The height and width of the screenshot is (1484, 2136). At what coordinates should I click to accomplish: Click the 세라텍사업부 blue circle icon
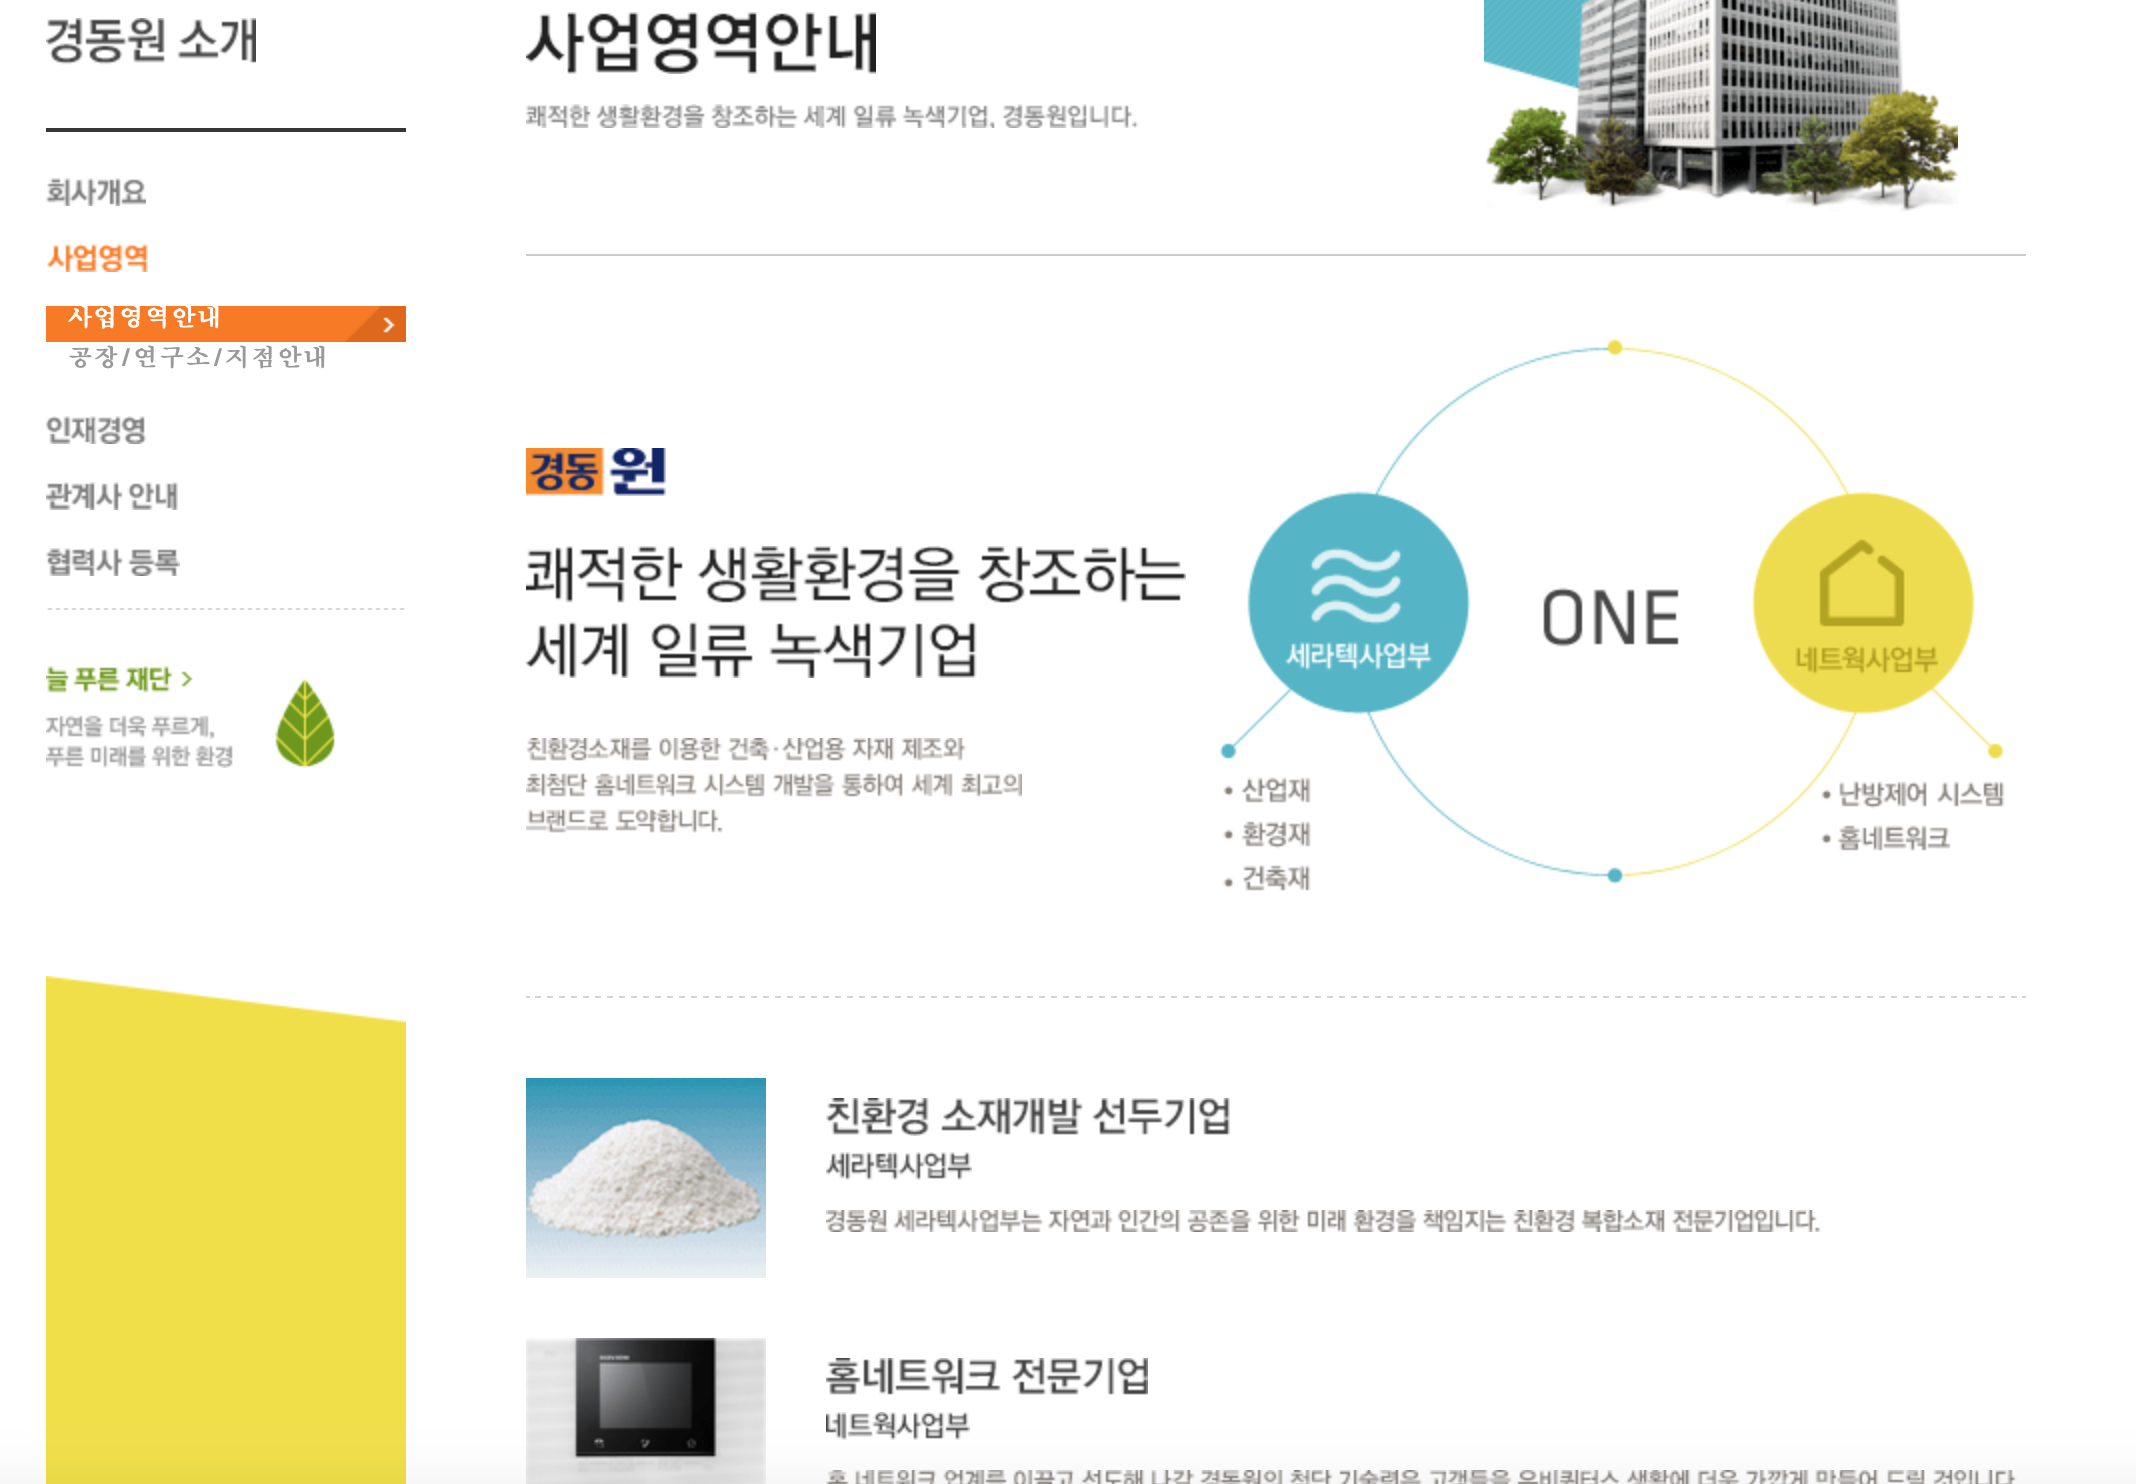click(1358, 602)
